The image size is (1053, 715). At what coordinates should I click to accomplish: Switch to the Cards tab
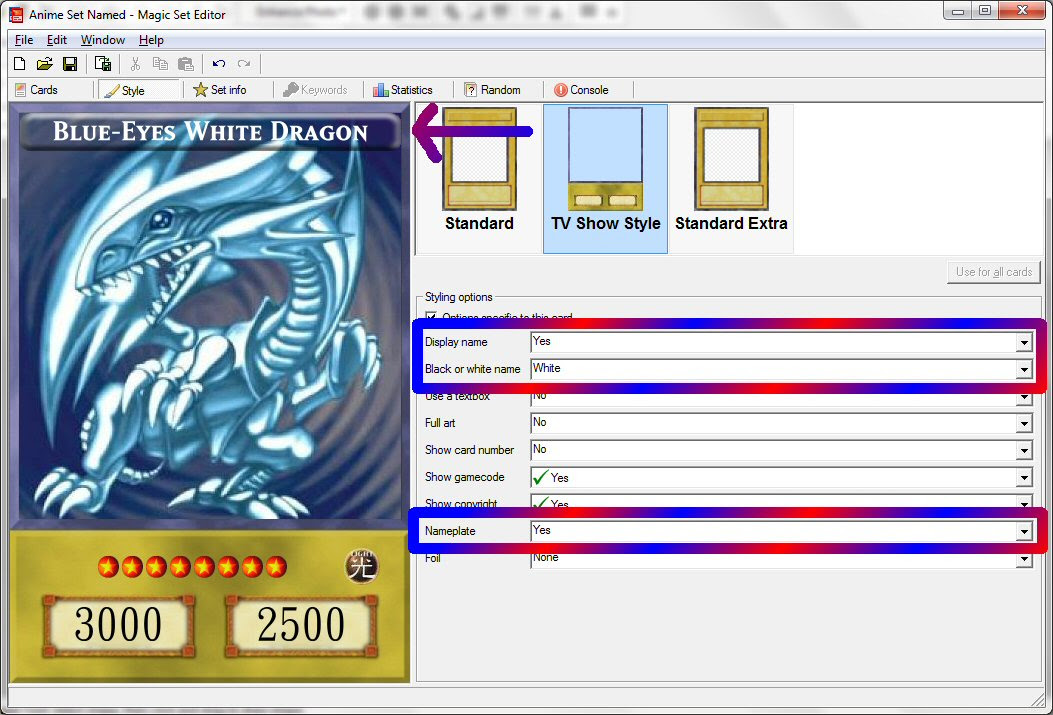click(x=37, y=90)
